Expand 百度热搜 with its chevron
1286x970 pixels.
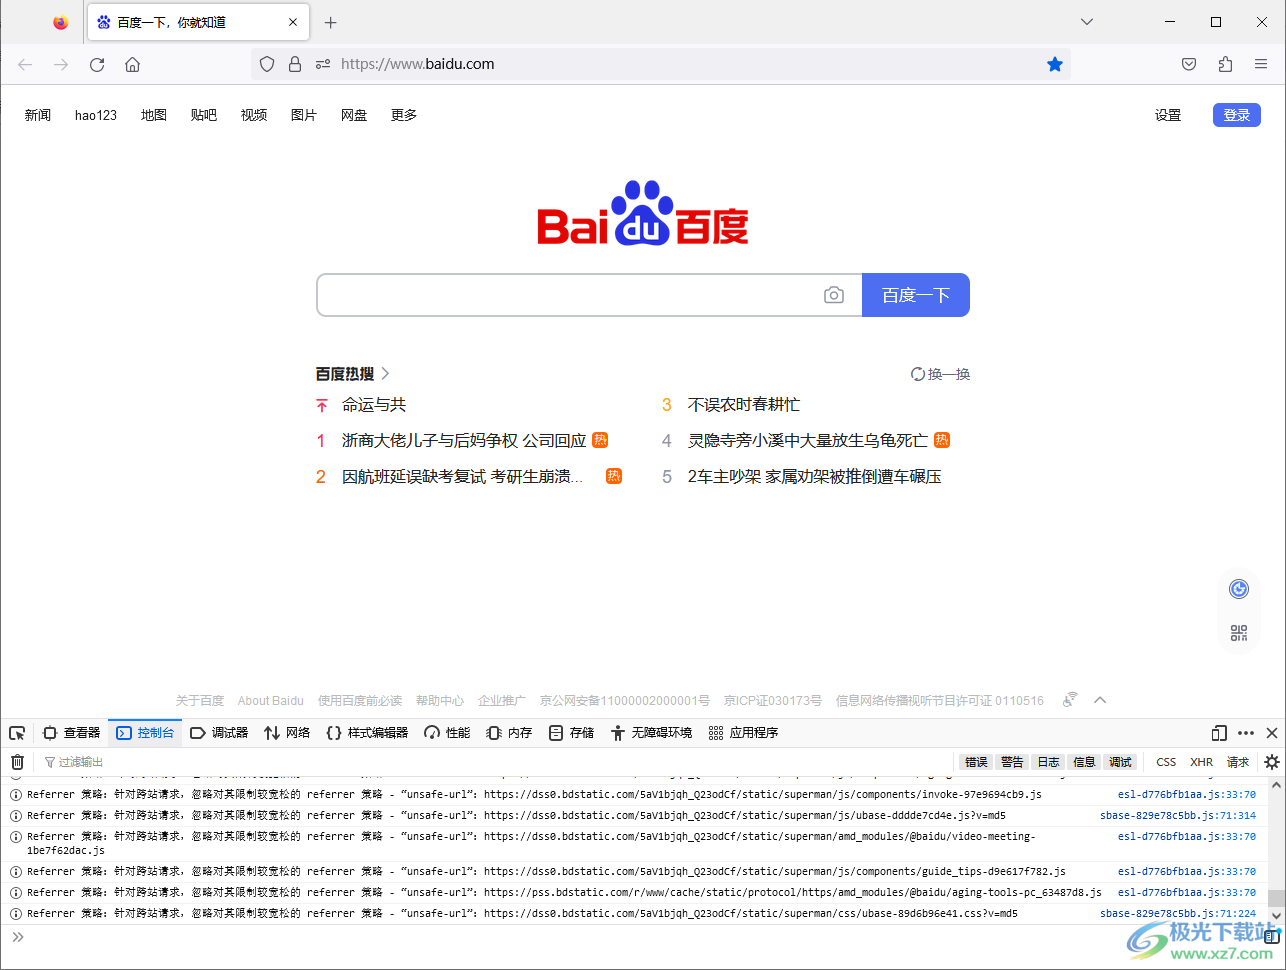pos(385,374)
